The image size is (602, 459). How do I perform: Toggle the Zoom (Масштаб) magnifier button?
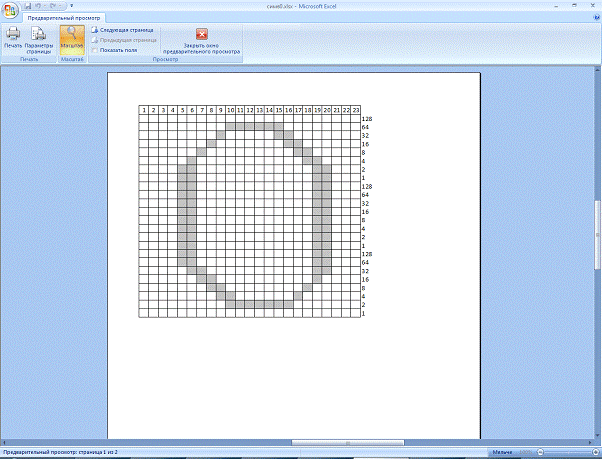pos(72,38)
